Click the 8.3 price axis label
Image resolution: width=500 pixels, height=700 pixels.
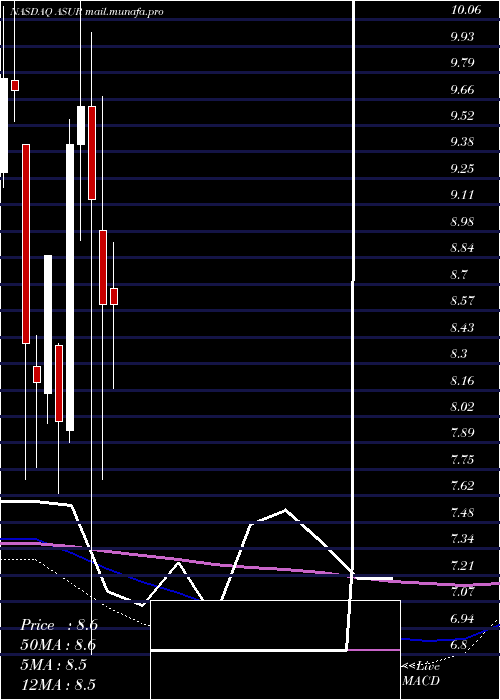459,354
